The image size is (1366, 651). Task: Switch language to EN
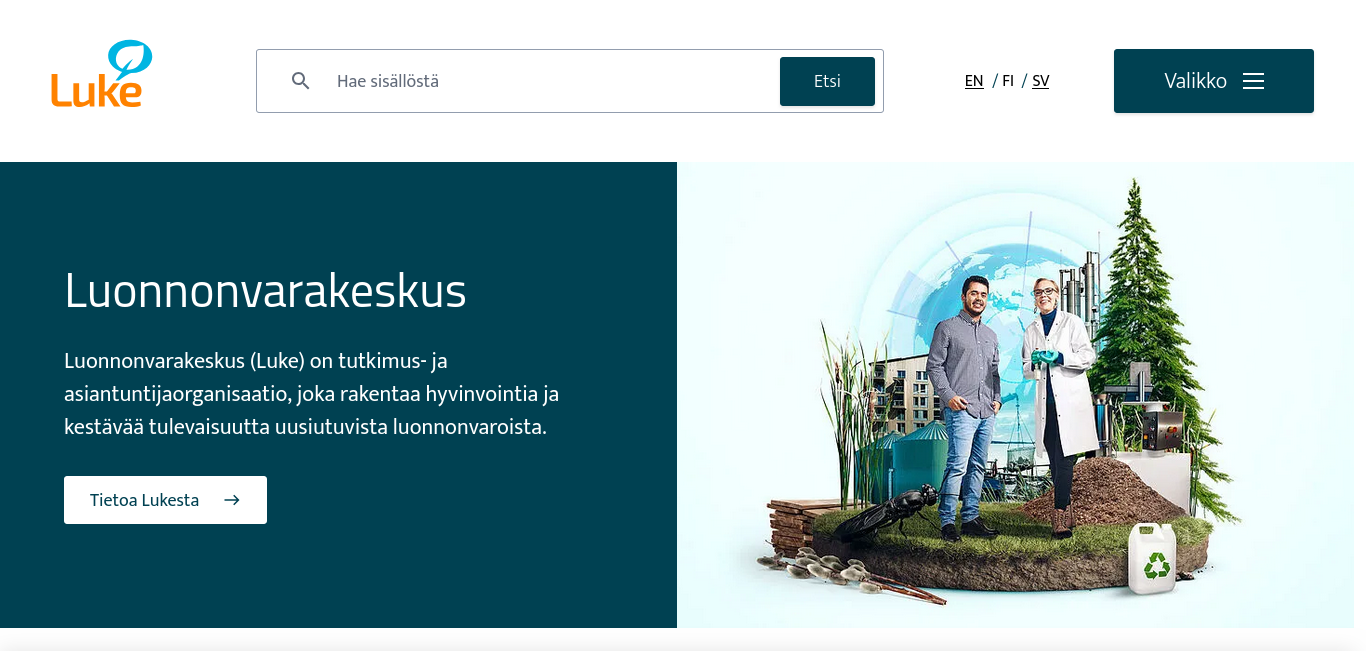point(974,81)
